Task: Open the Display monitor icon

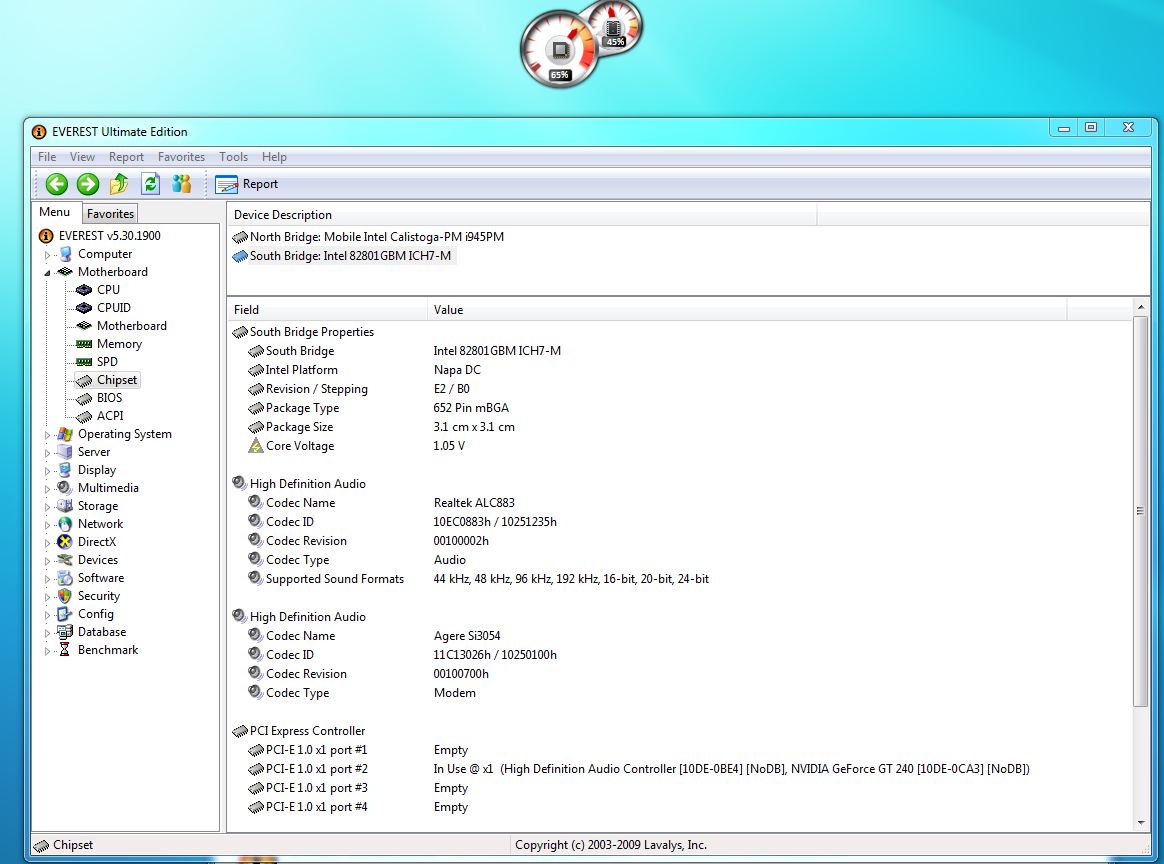Action: pos(65,470)
